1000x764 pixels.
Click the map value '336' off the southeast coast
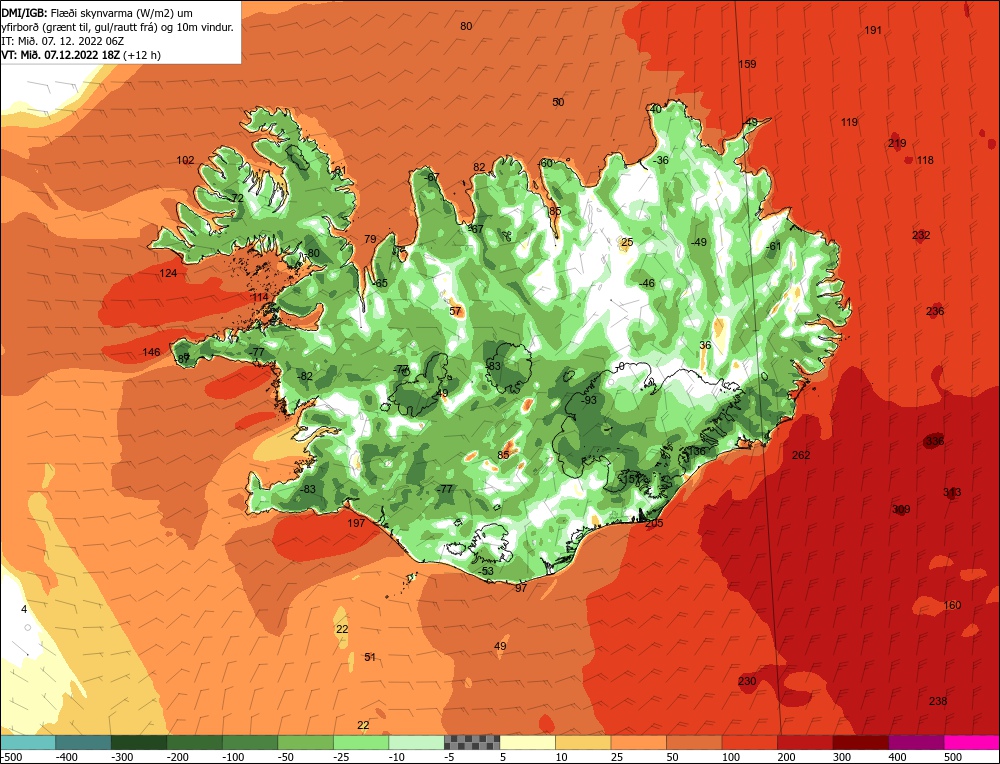pyautogui.click(x=935, y=441)
